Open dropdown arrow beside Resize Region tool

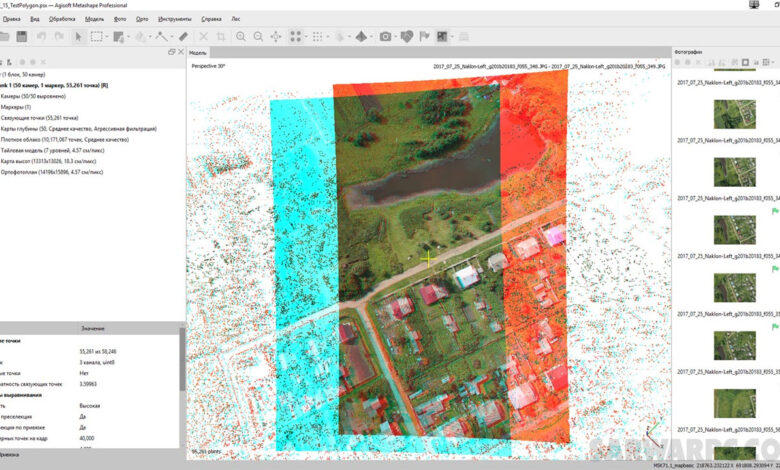coord(128,36)
